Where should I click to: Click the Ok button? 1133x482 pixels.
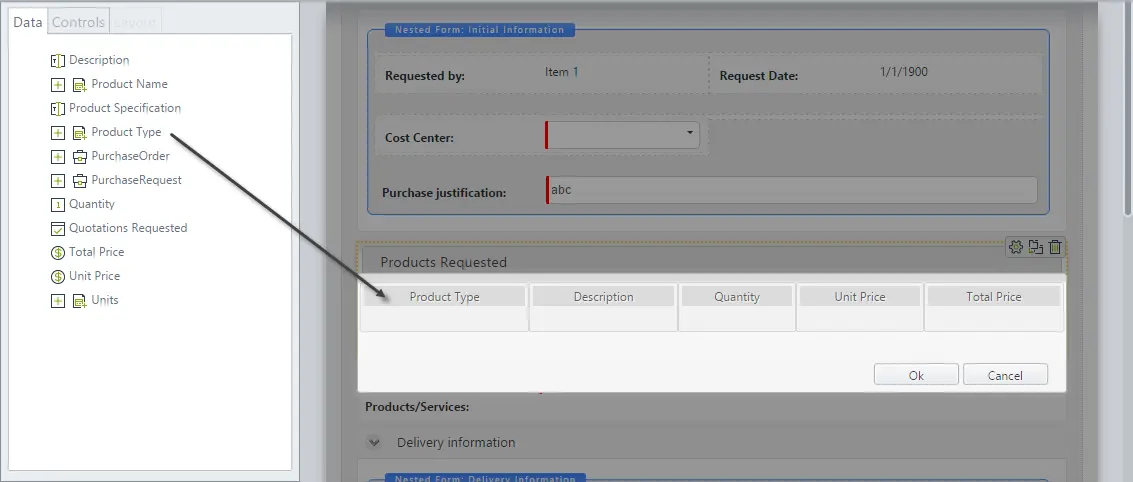coord(916,374)
